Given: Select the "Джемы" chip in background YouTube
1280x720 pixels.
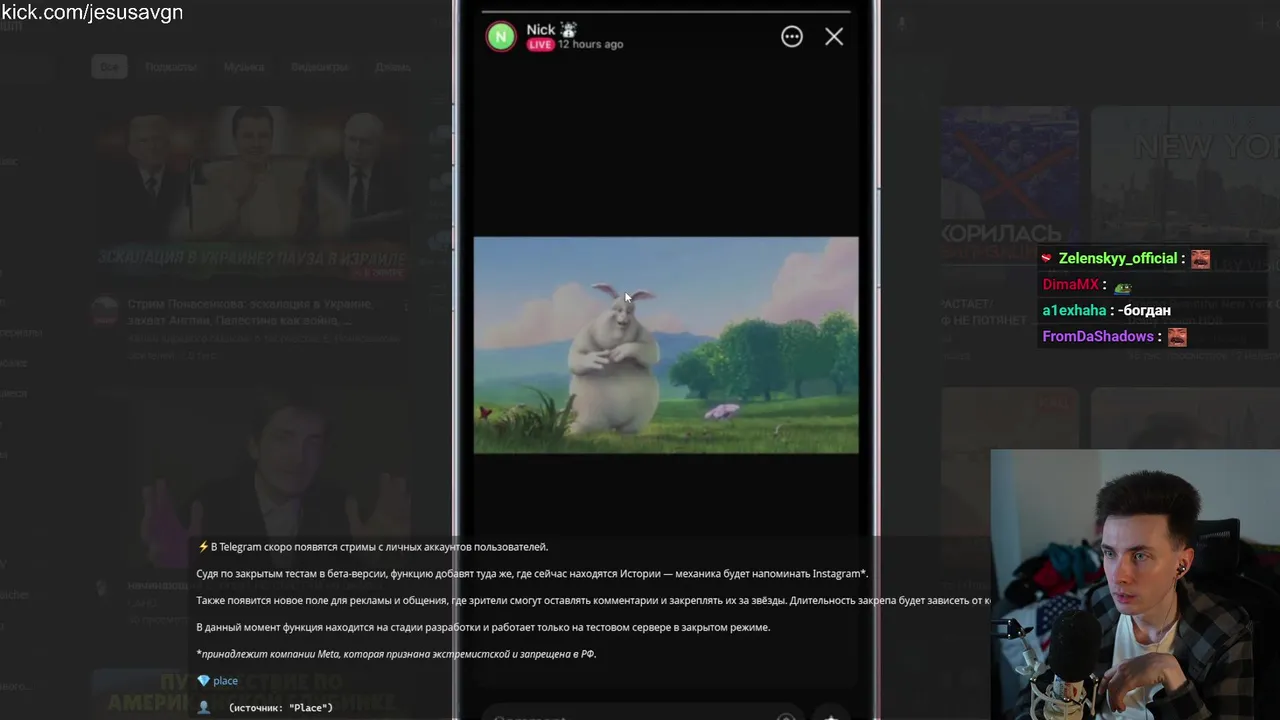Looking at the screenshot, I should pos(392,67).
